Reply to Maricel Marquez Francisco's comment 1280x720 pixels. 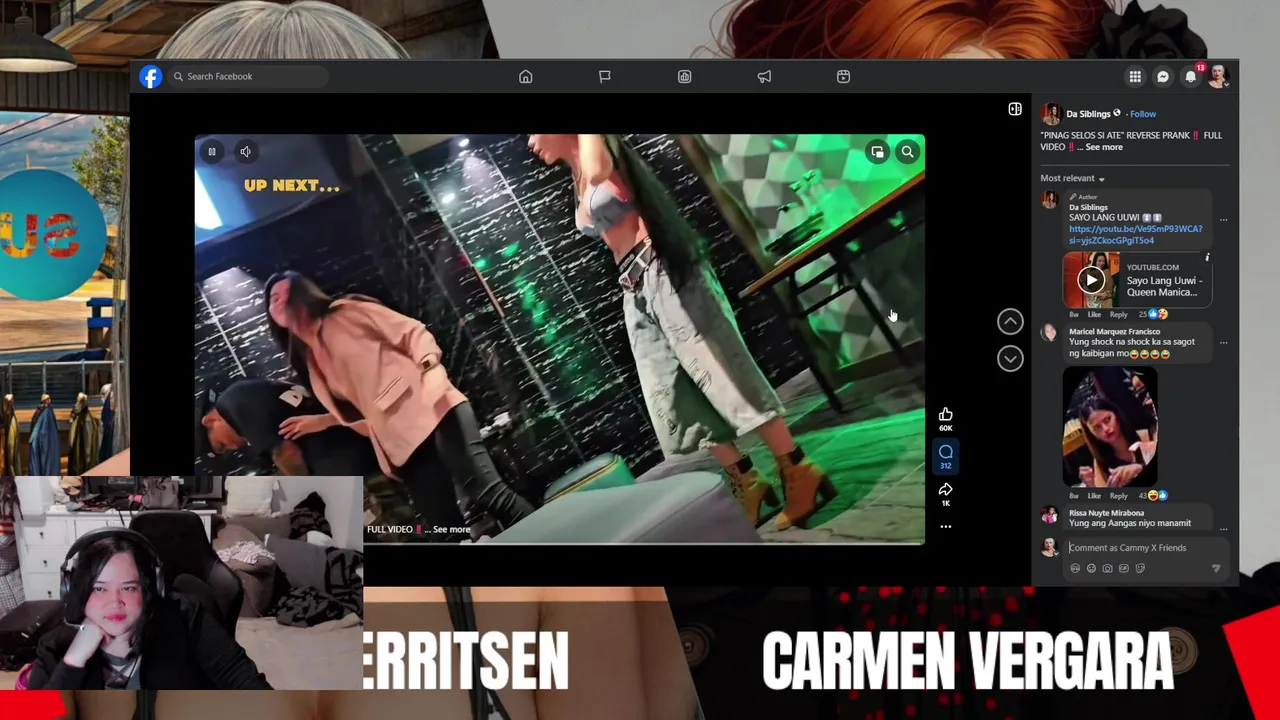1118,496
